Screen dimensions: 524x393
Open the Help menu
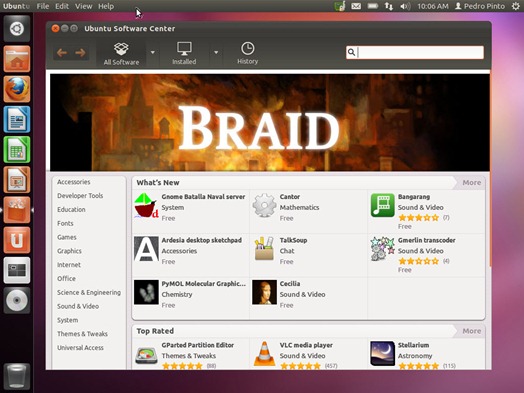[106, 6]
